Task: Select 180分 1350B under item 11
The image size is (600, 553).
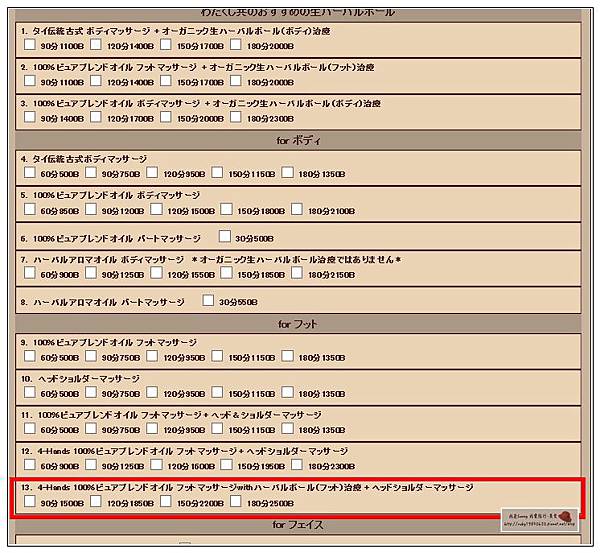Action: (287, 429)
